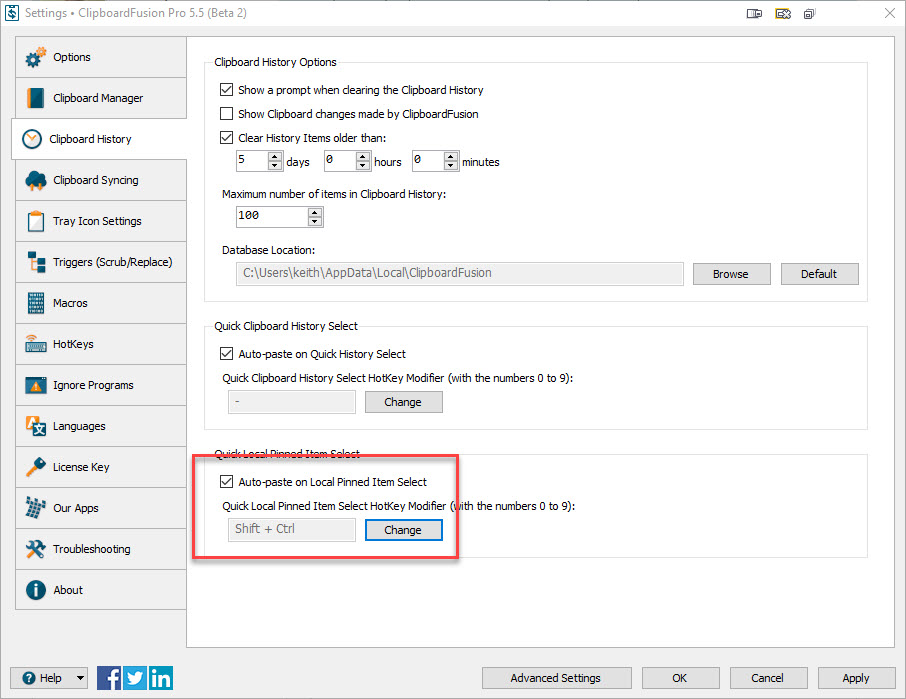Open the Help dropdown arrow
This screenshot has width=906, height=699.
click(x=79, y=678)
